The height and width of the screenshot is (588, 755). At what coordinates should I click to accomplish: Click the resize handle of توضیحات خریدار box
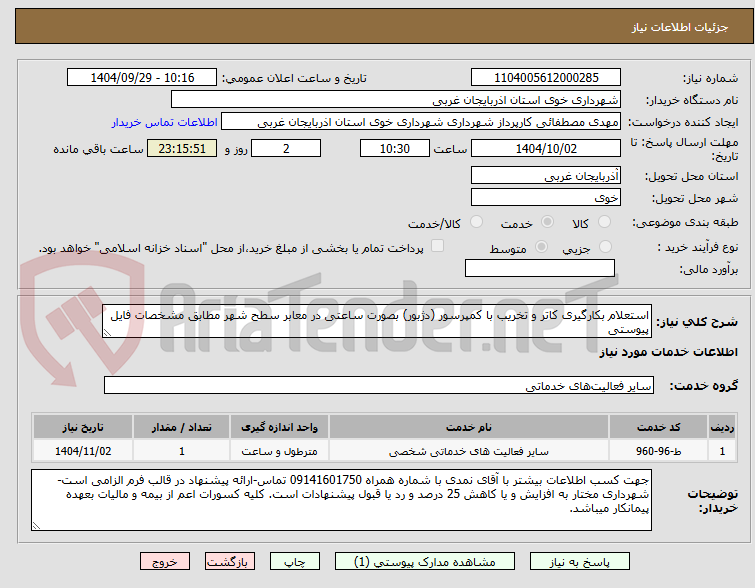[x=36, y=526]
